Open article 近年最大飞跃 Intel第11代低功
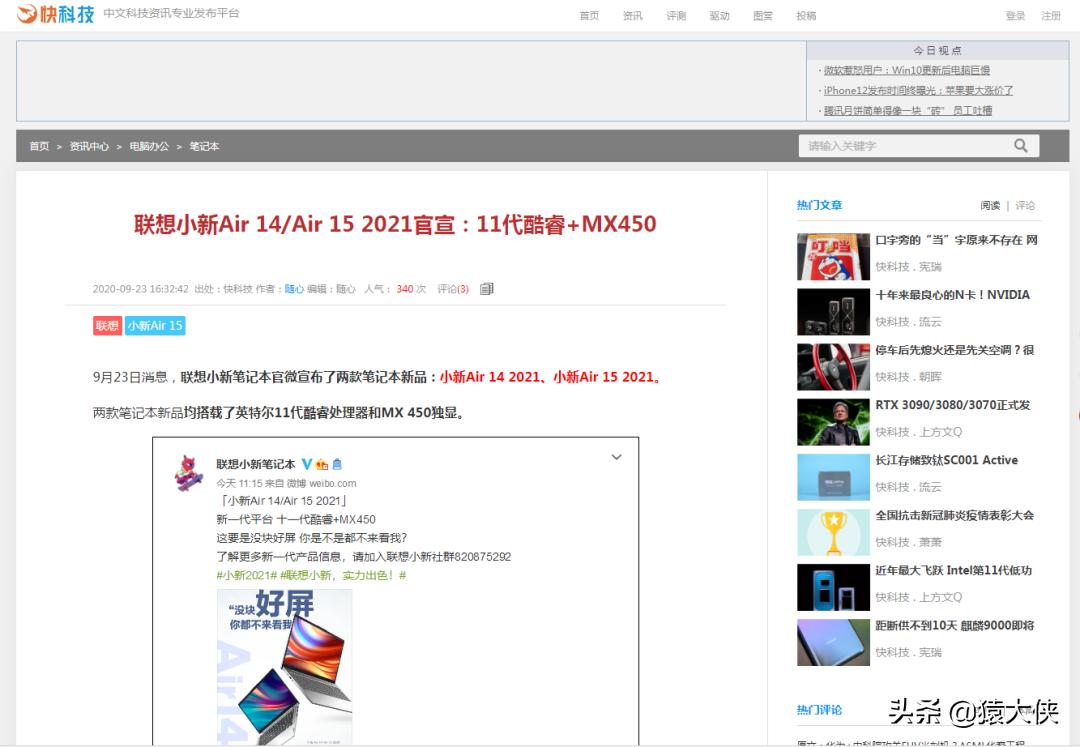The width and height of the screenshot is (1080, 747). coord(953,570)
